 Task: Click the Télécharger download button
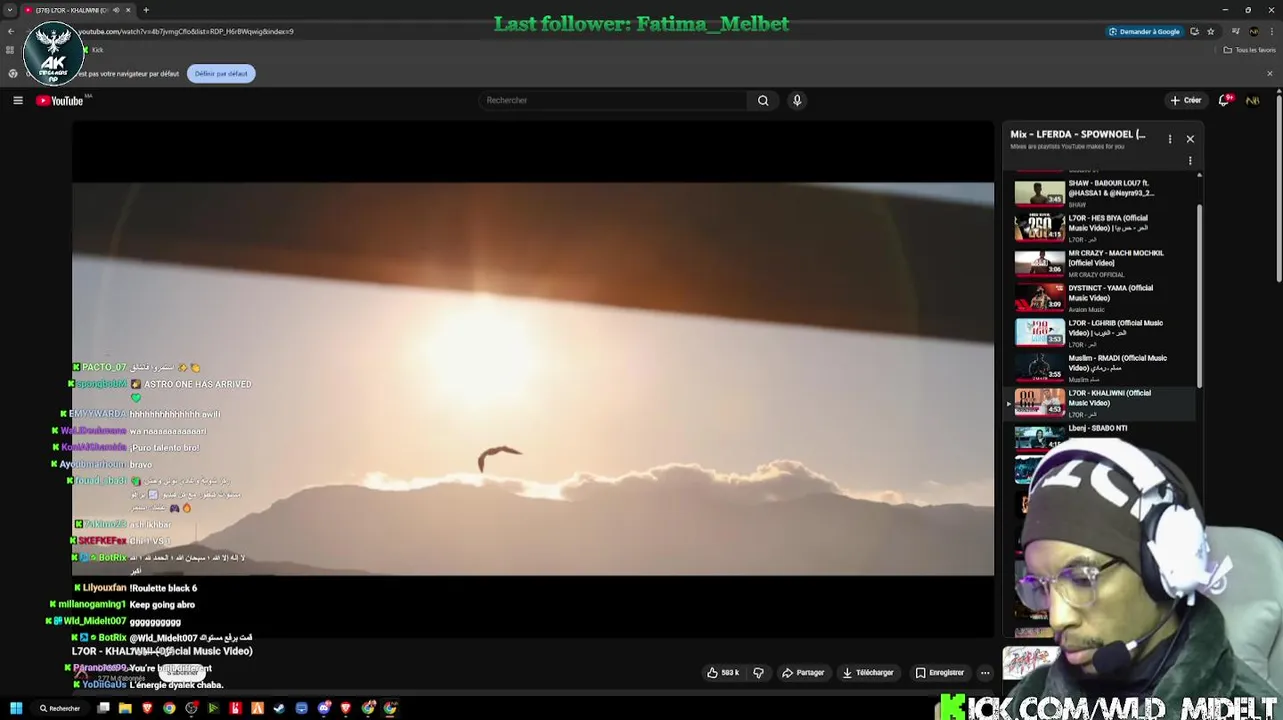(868, 673)
